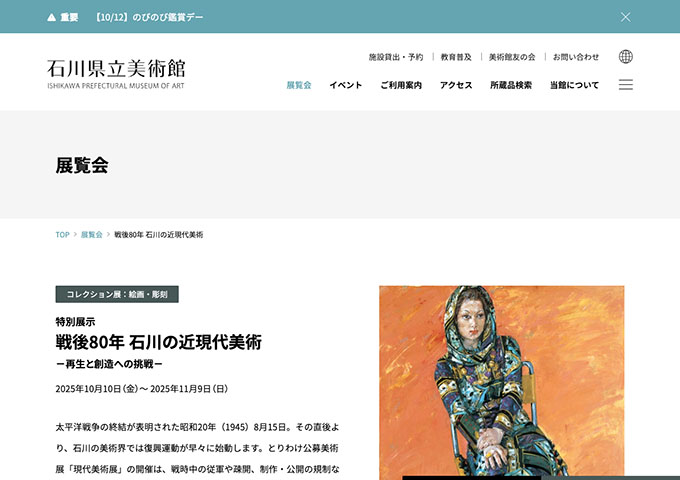Click the 石川県立美術館 logo

(x=116, y=74)
